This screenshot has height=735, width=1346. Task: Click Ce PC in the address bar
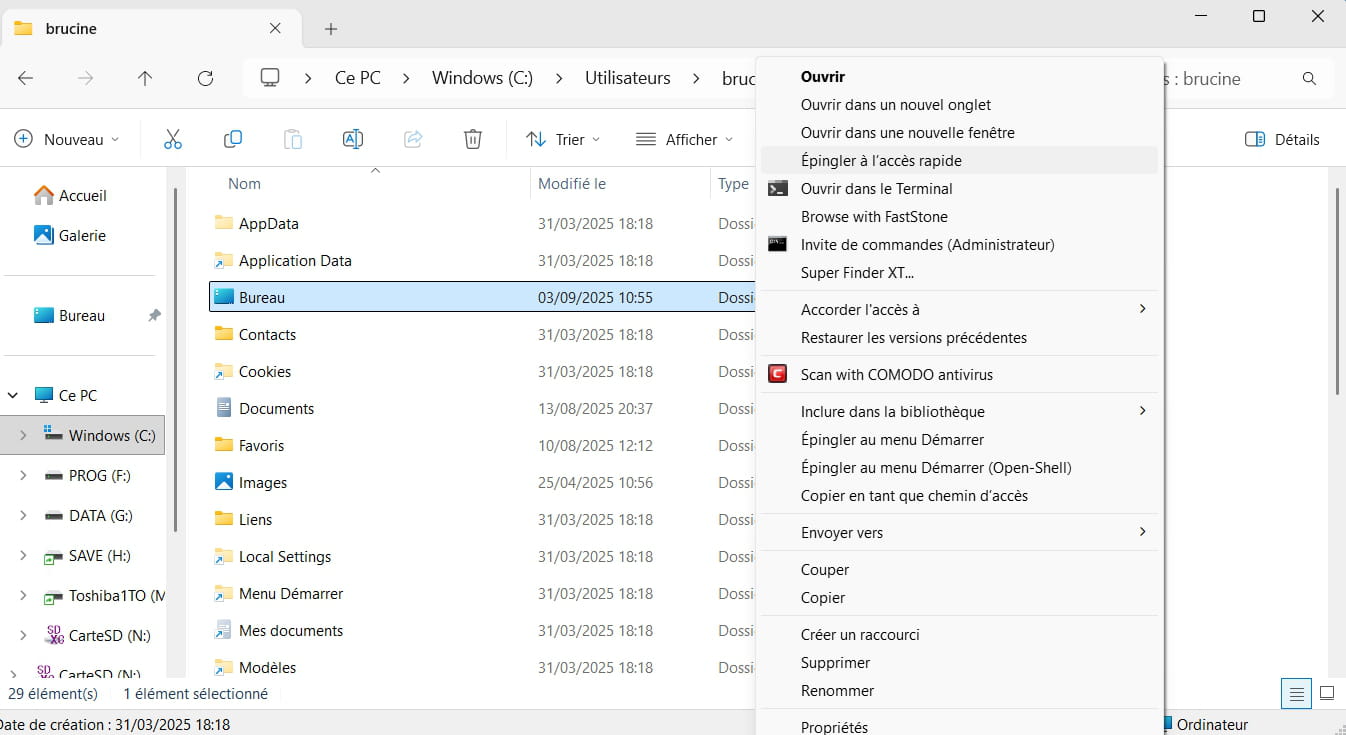coord(358,78)
